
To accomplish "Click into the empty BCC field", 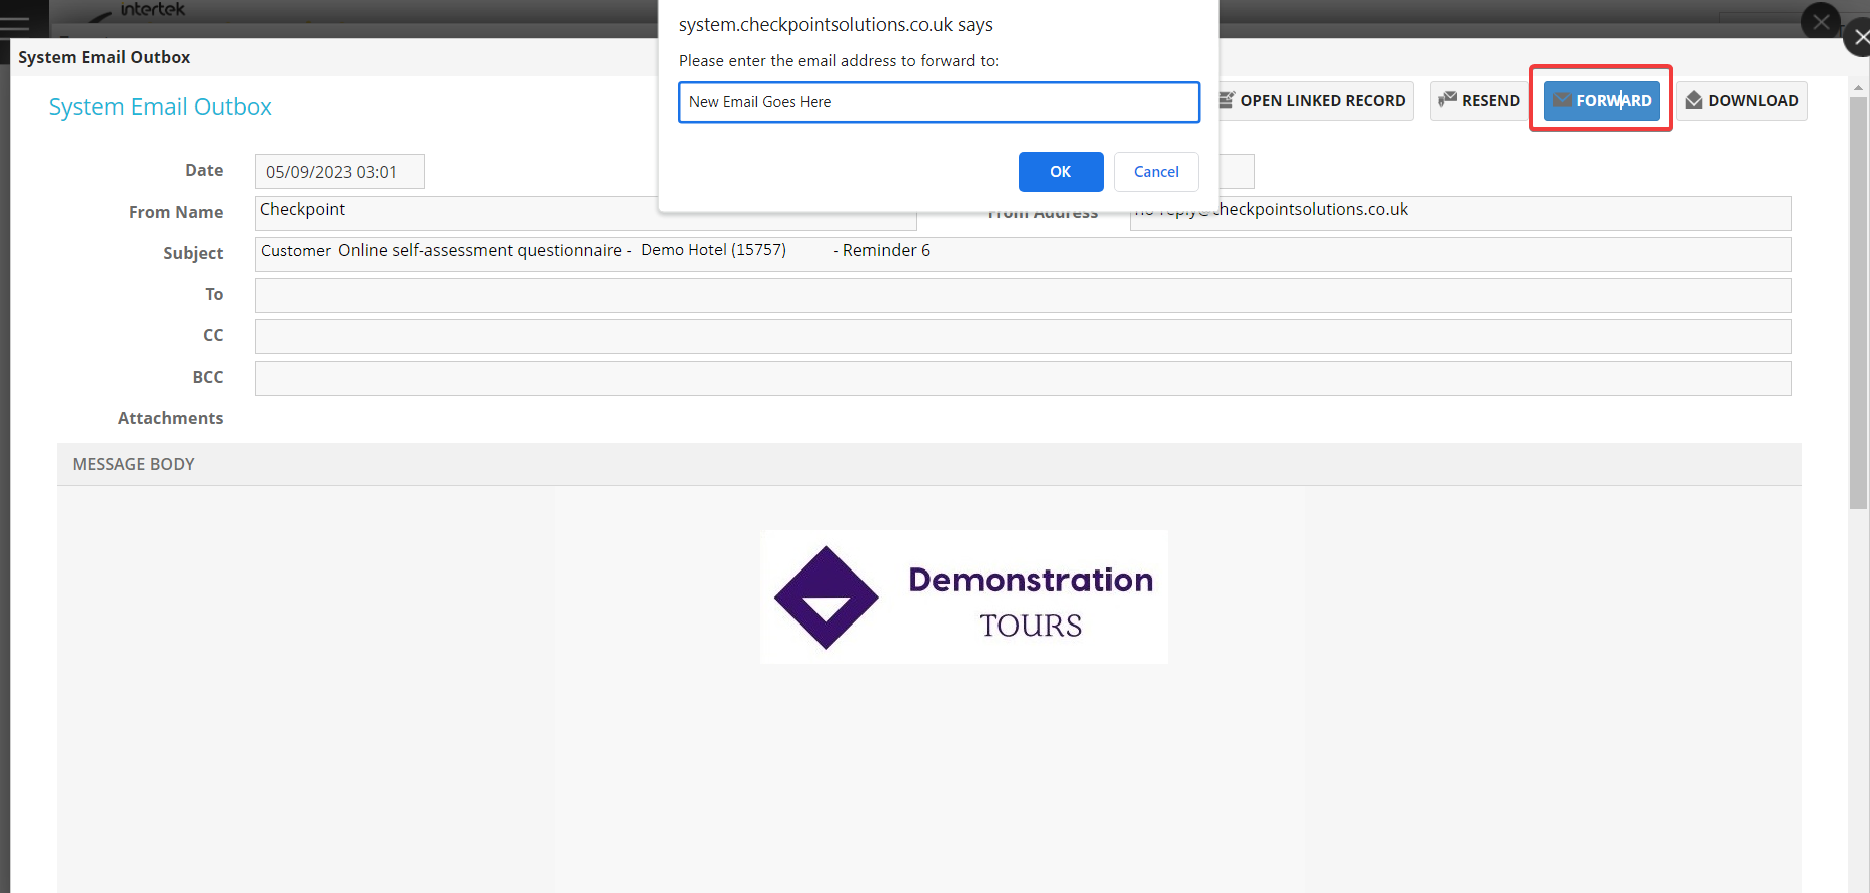I will tap(1022, 378).
